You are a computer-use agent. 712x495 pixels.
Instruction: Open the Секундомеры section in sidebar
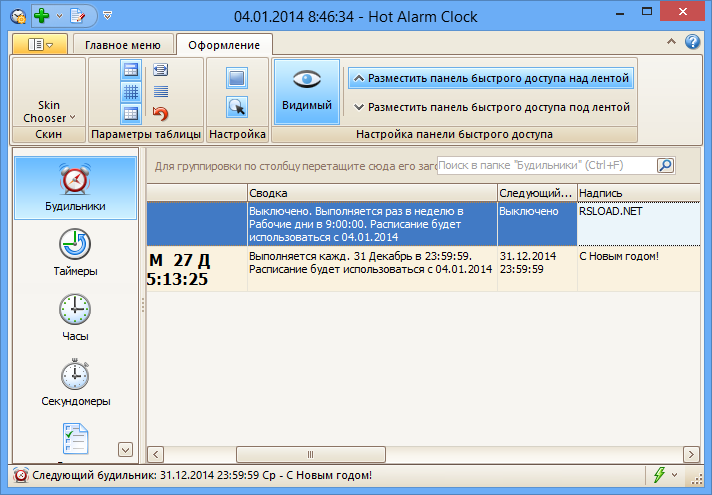75,382
